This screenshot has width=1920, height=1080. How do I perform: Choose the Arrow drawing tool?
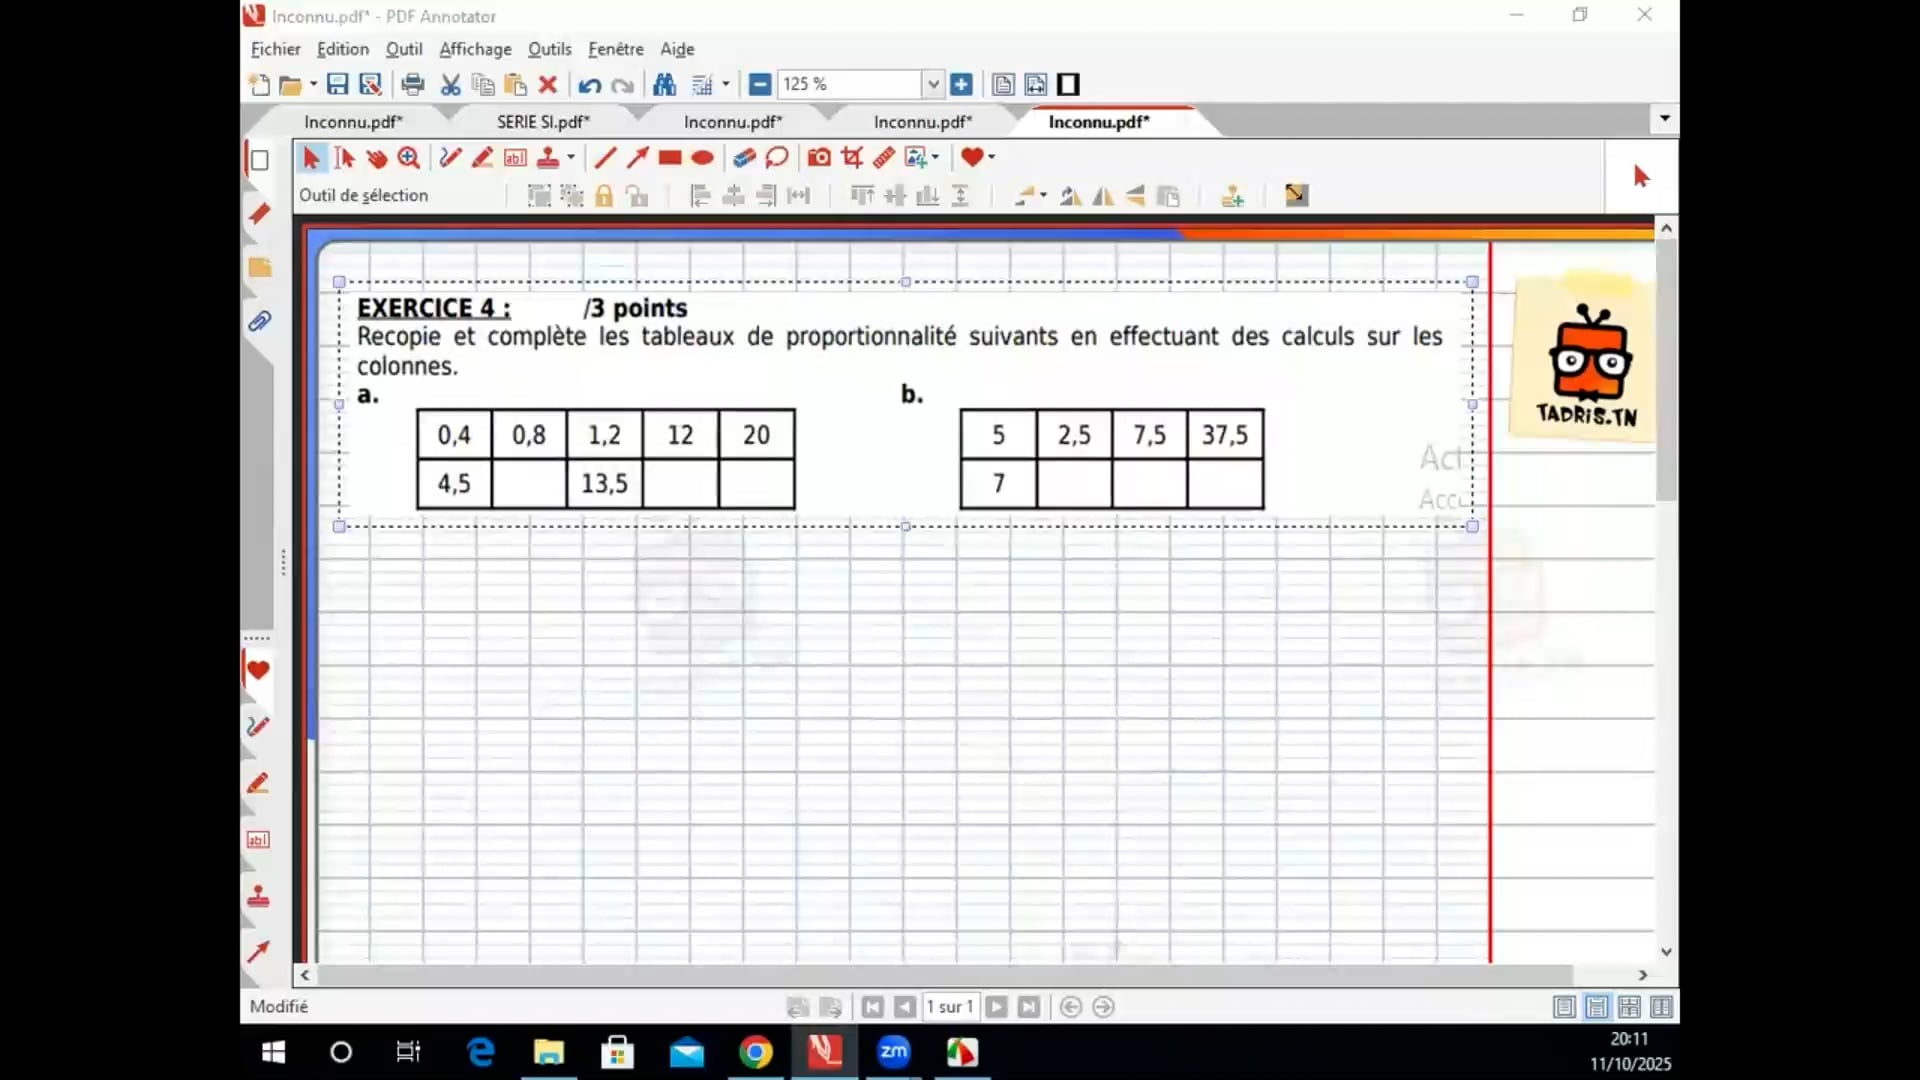click(x=637, y=157)
